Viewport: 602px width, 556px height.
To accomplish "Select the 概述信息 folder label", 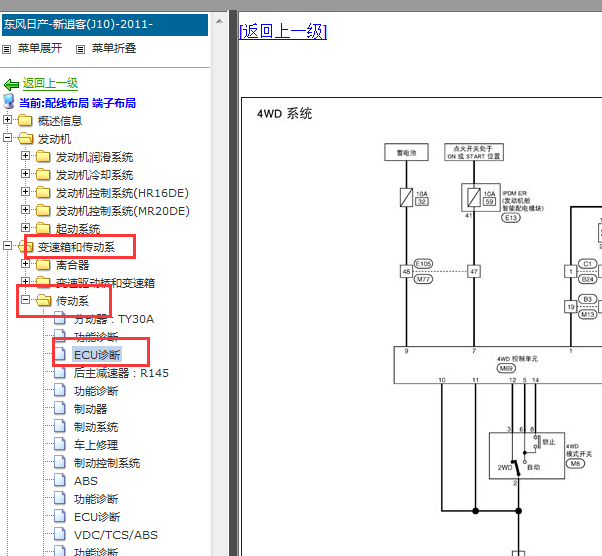I will point(60,121).
